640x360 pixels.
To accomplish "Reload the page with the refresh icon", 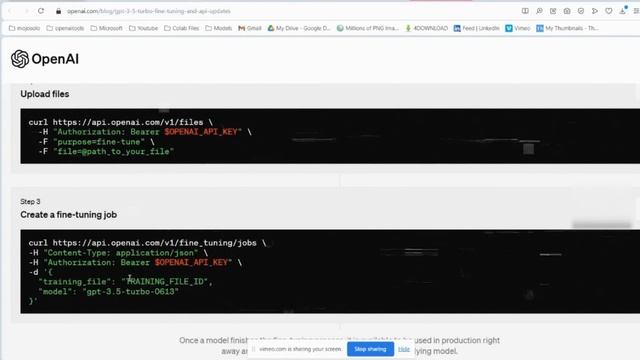I will click(x=41, y=11).
